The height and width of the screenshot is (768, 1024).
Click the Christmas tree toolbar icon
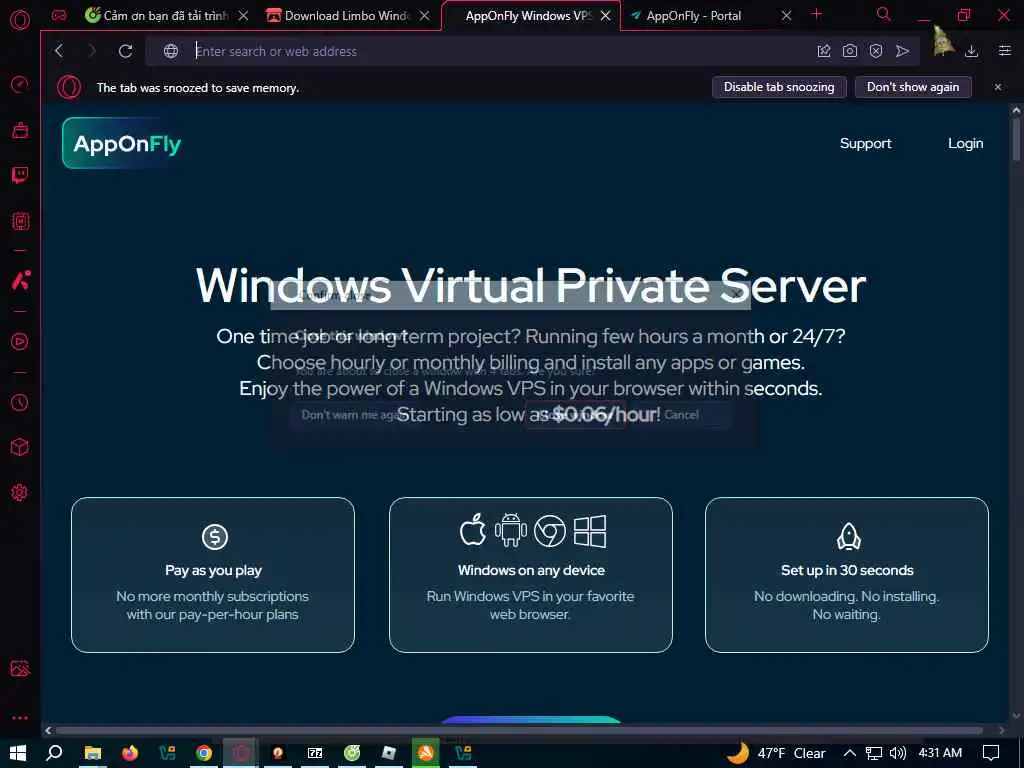pyautogui.click(x=942, y=42)
